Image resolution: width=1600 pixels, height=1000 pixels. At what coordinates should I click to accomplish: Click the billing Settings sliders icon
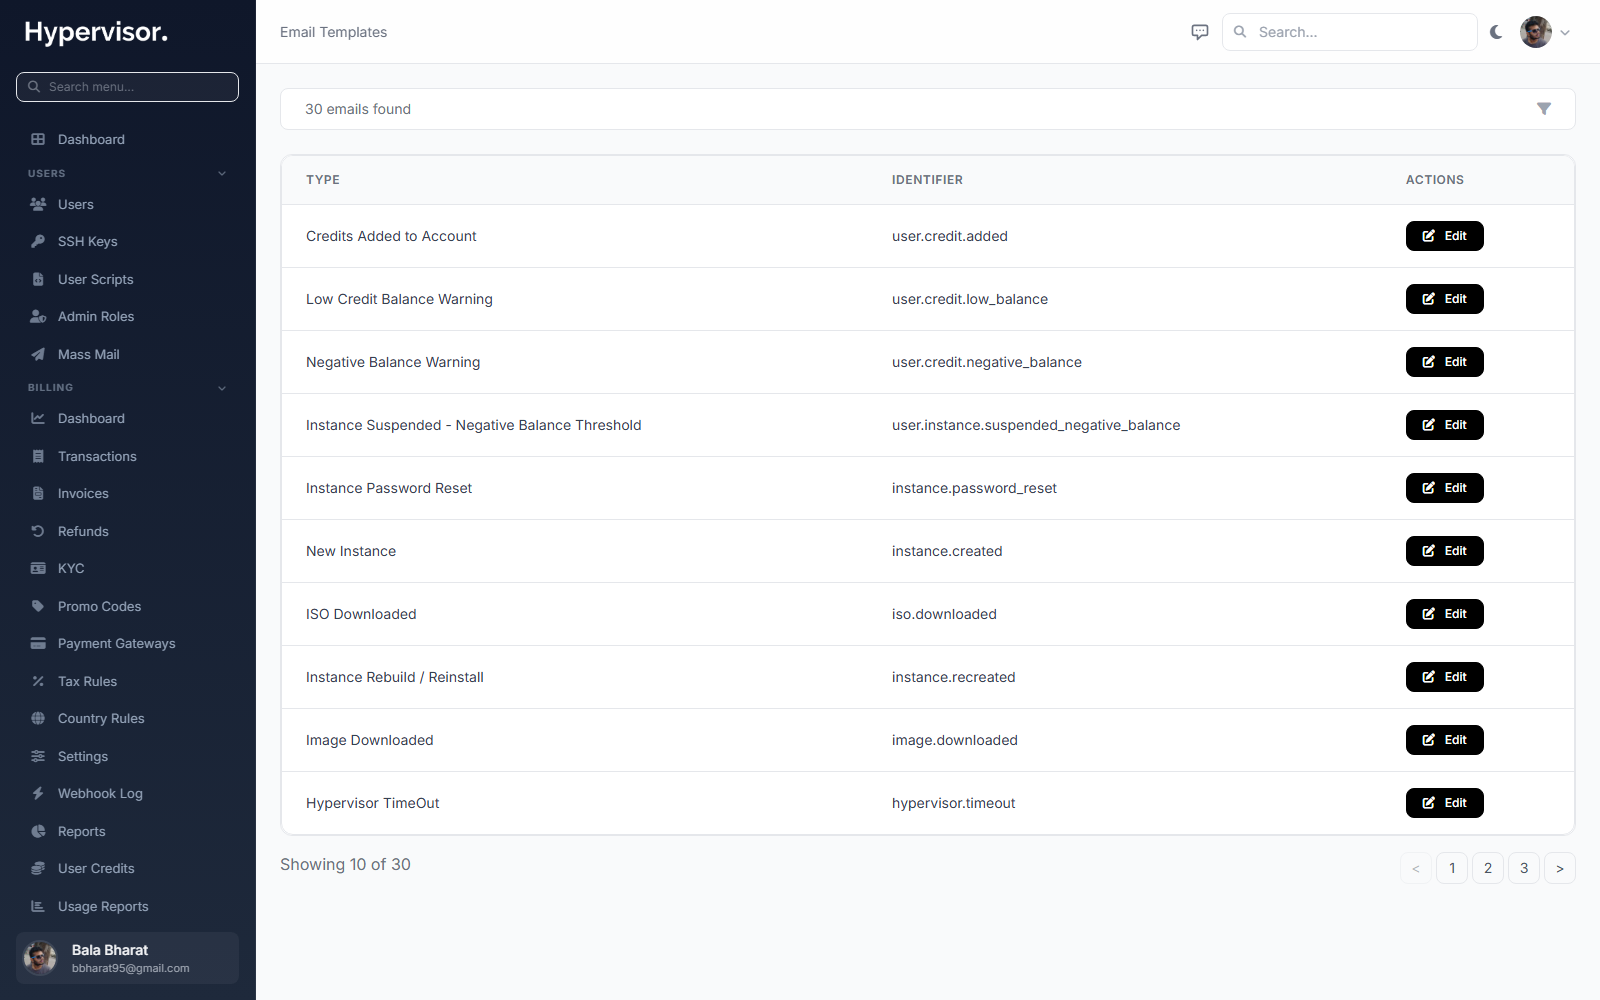point(38,756)
